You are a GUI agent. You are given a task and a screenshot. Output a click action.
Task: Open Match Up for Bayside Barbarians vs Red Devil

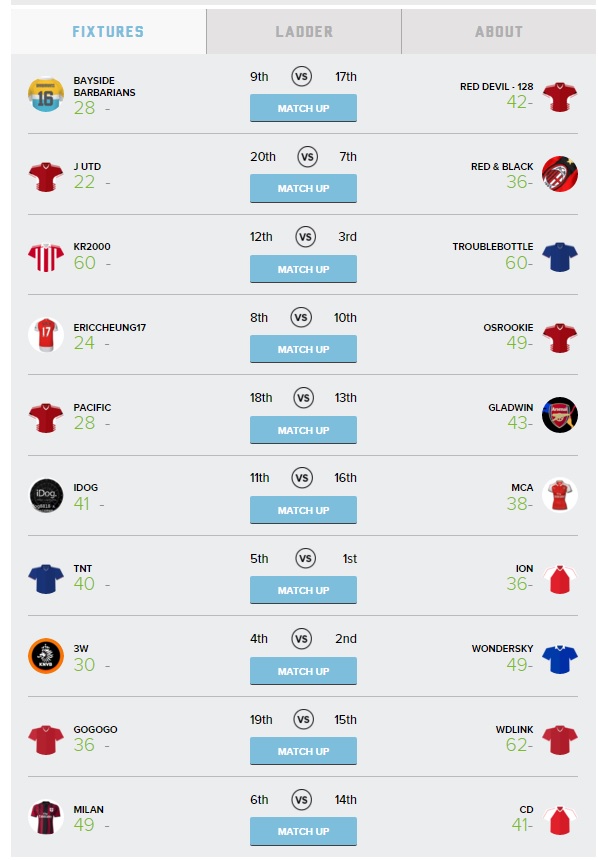point(303,108)
